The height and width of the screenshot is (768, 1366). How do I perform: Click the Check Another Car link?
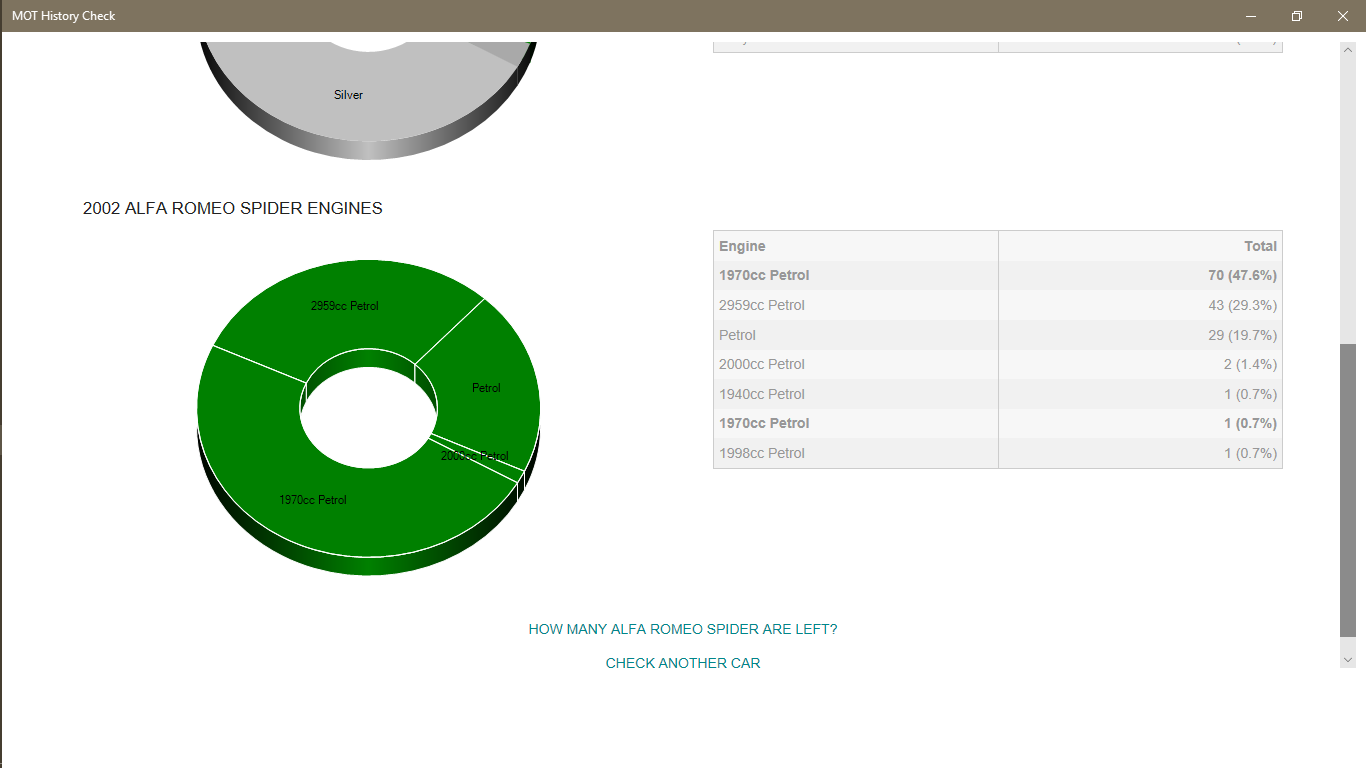coord(683,663)
